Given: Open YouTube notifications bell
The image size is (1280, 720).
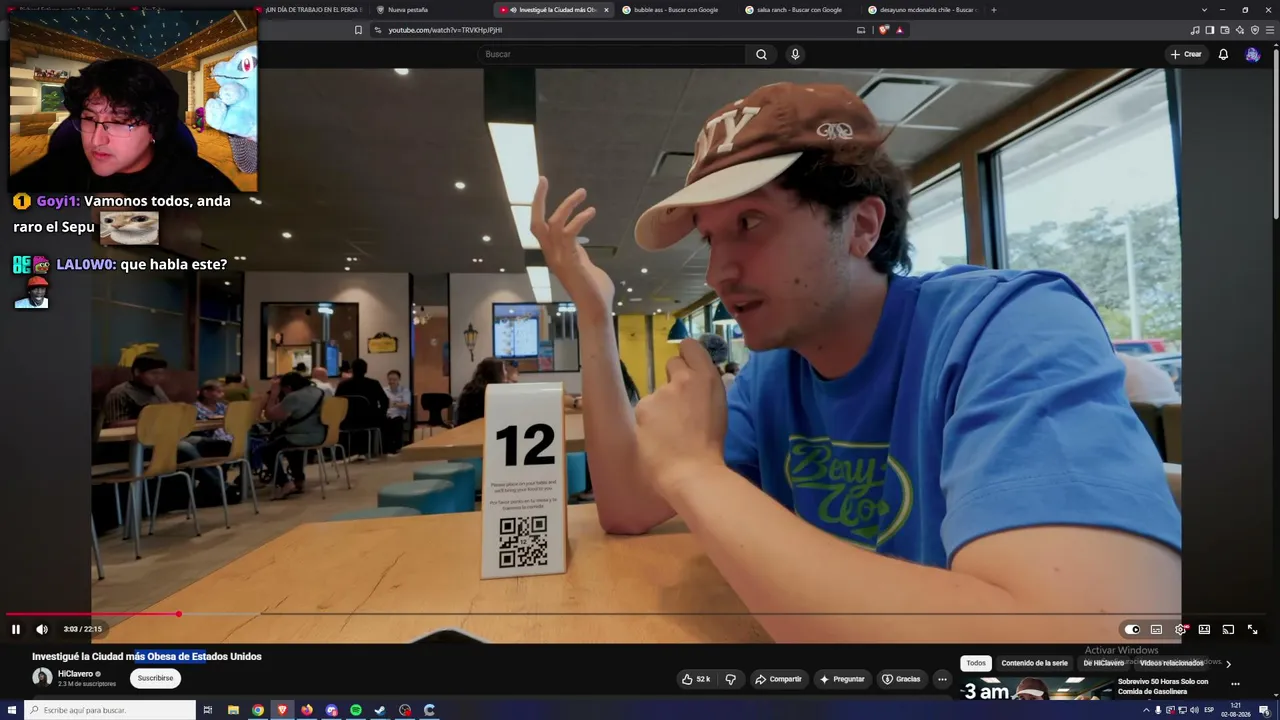Looking at the screenshot, I should [1223, 54].
